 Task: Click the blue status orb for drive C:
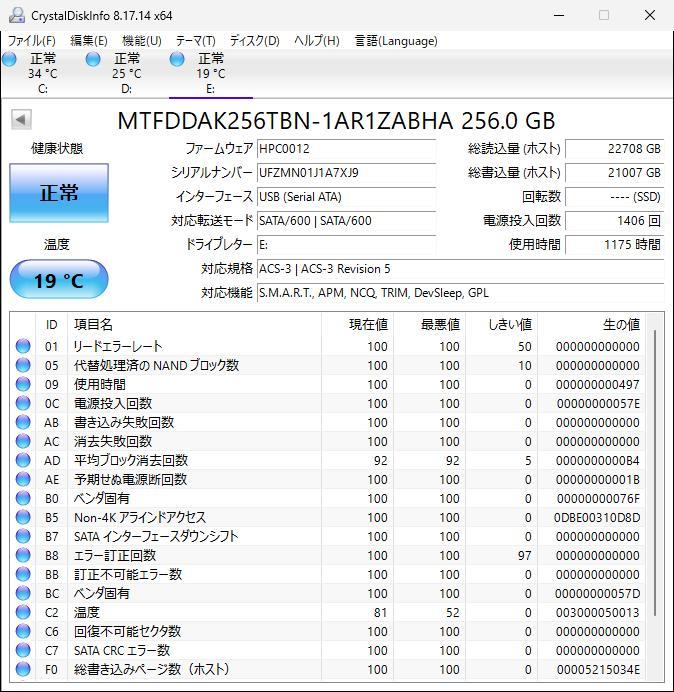click(9, 59)
